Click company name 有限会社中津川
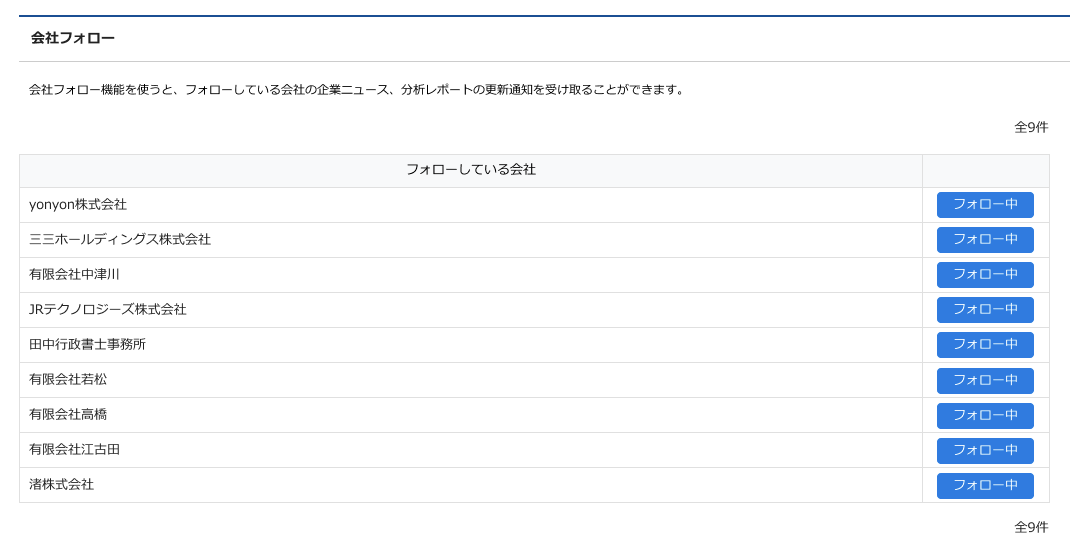The width and height of the screenshot is (1073, 549). pos(74,275)
